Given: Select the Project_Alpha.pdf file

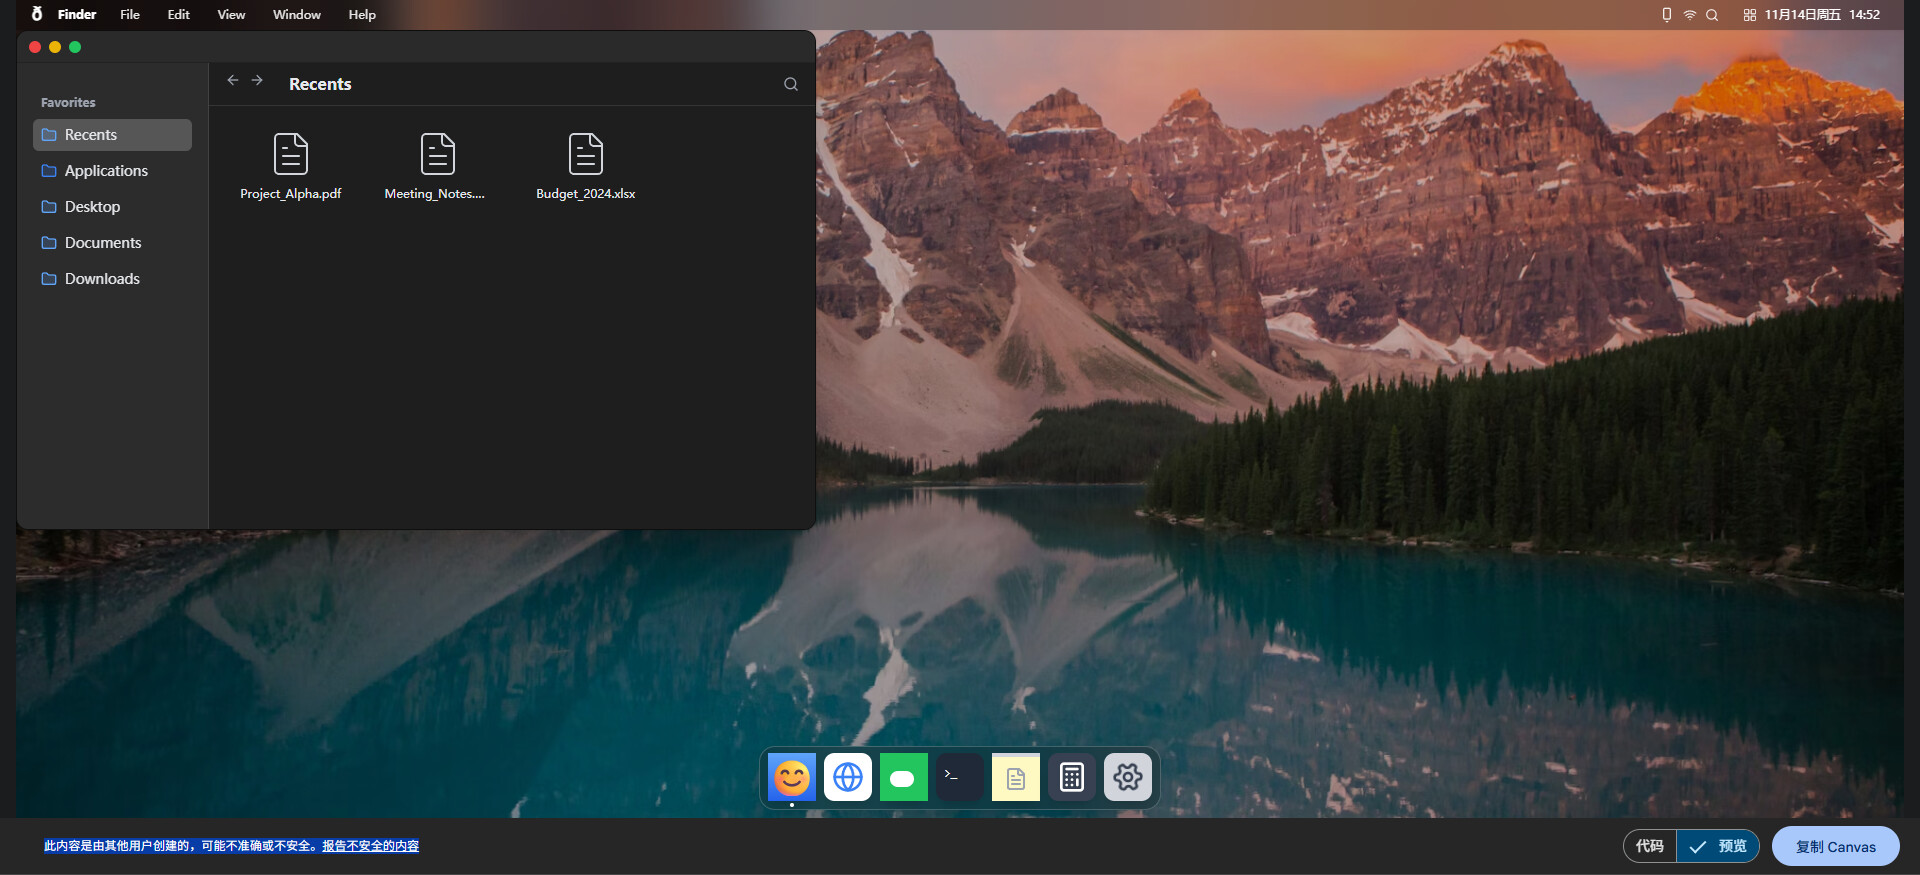Looking at the screenshot, I should (291, 167).
